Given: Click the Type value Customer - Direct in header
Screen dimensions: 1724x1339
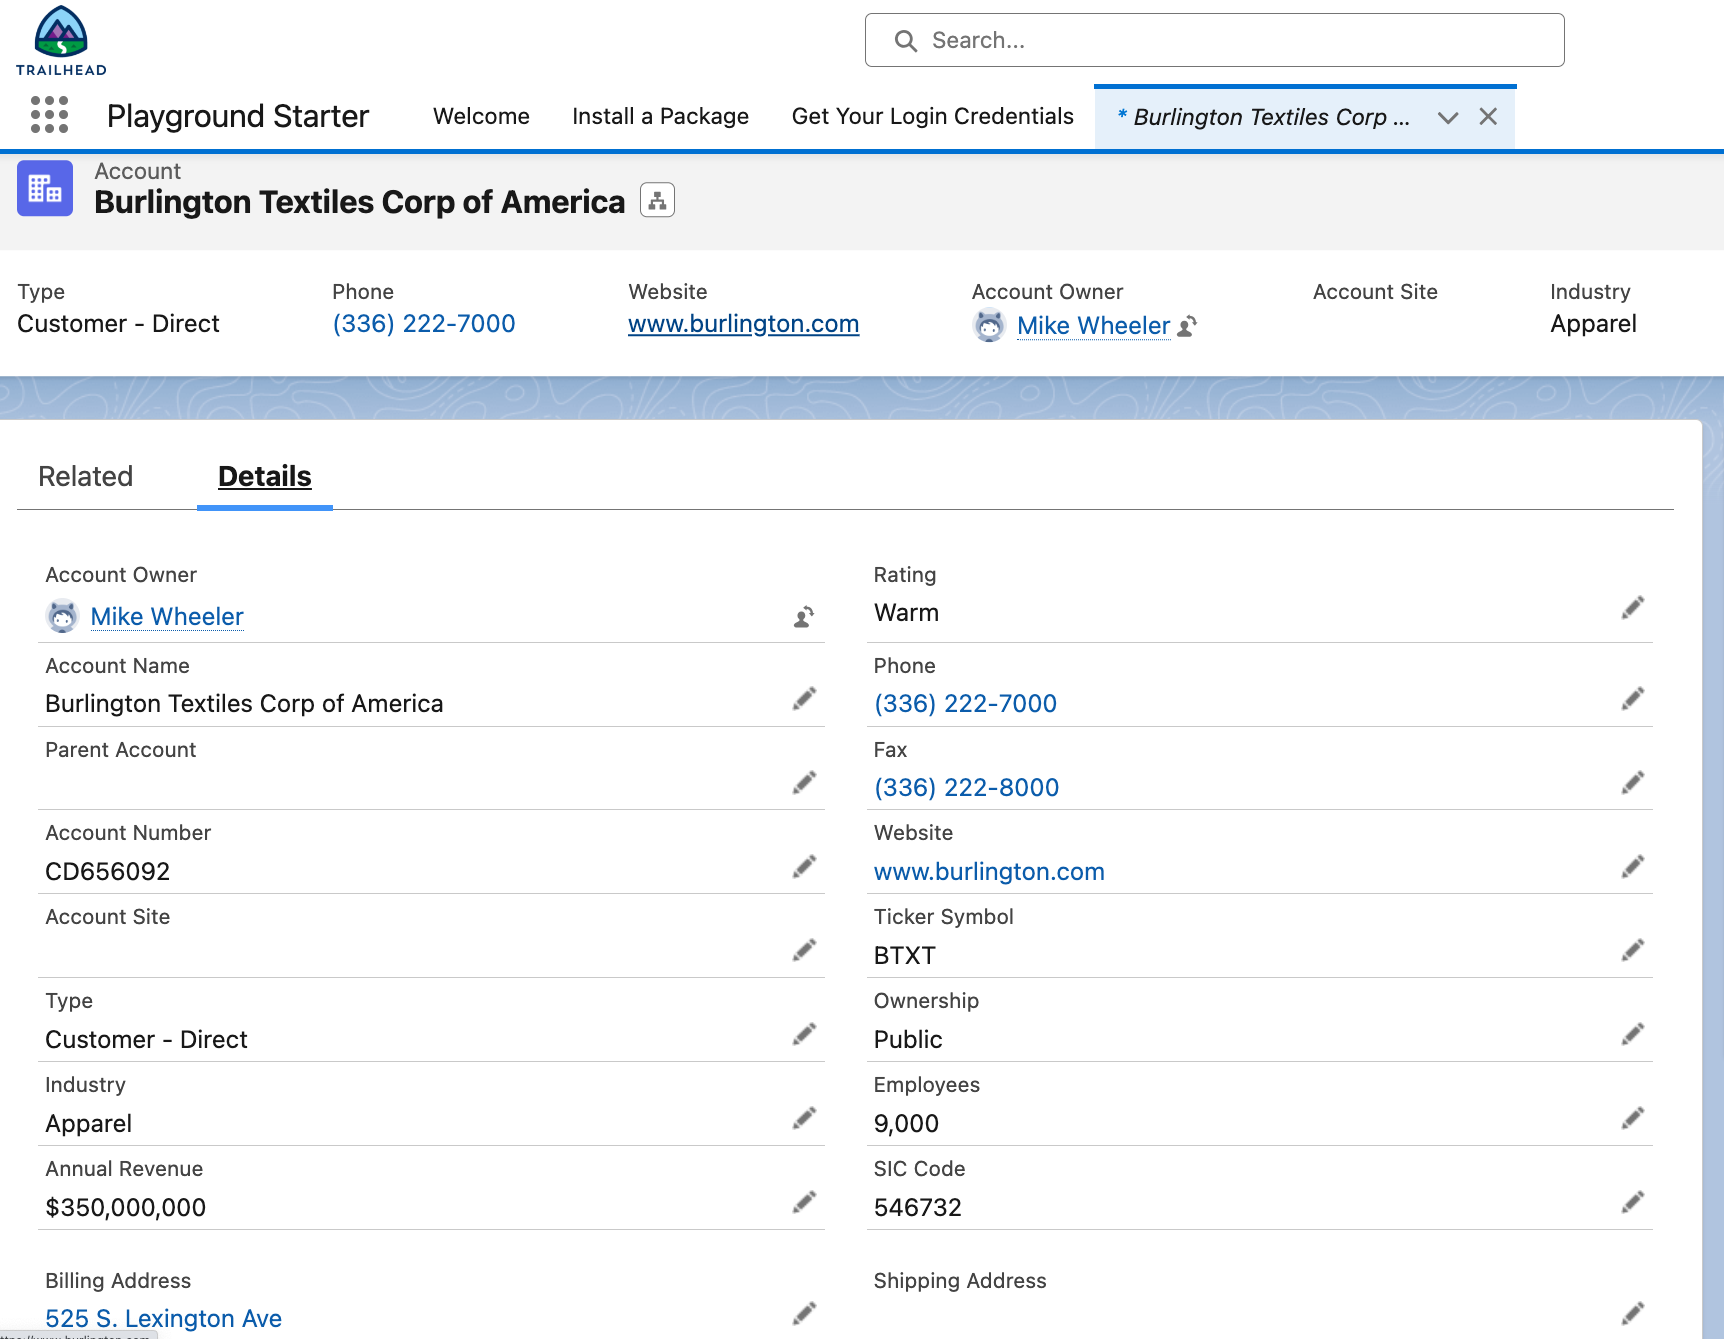Looking at the screenshot, I should coord(118,324).
